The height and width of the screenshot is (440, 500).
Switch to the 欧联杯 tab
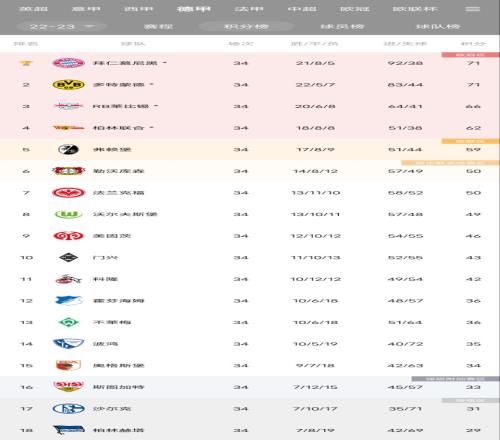coord(415,9)
